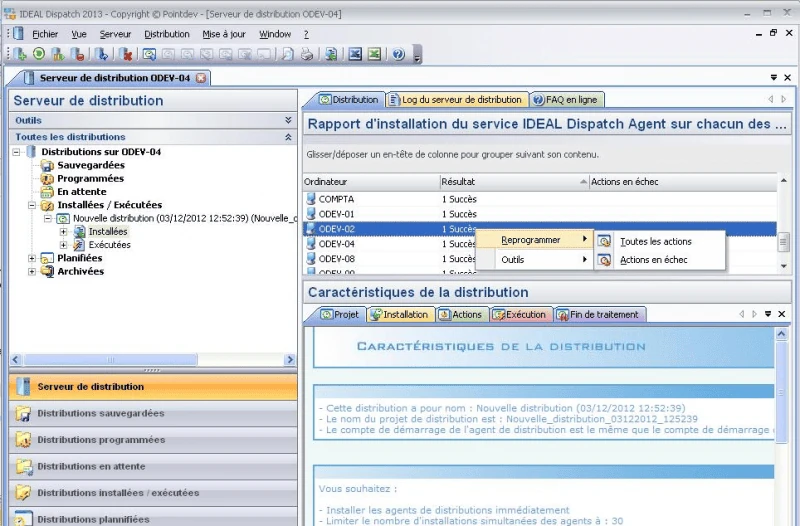
Task: Sort by the Actions en échec column header
Action: tap(683, 182)
